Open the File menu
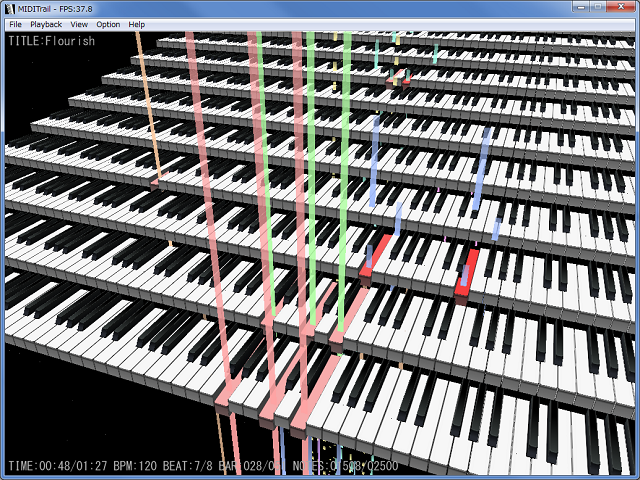 coord(15,24)
